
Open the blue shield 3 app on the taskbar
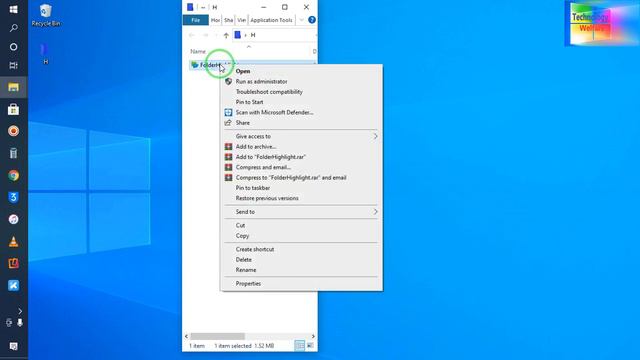coord(13,197)
